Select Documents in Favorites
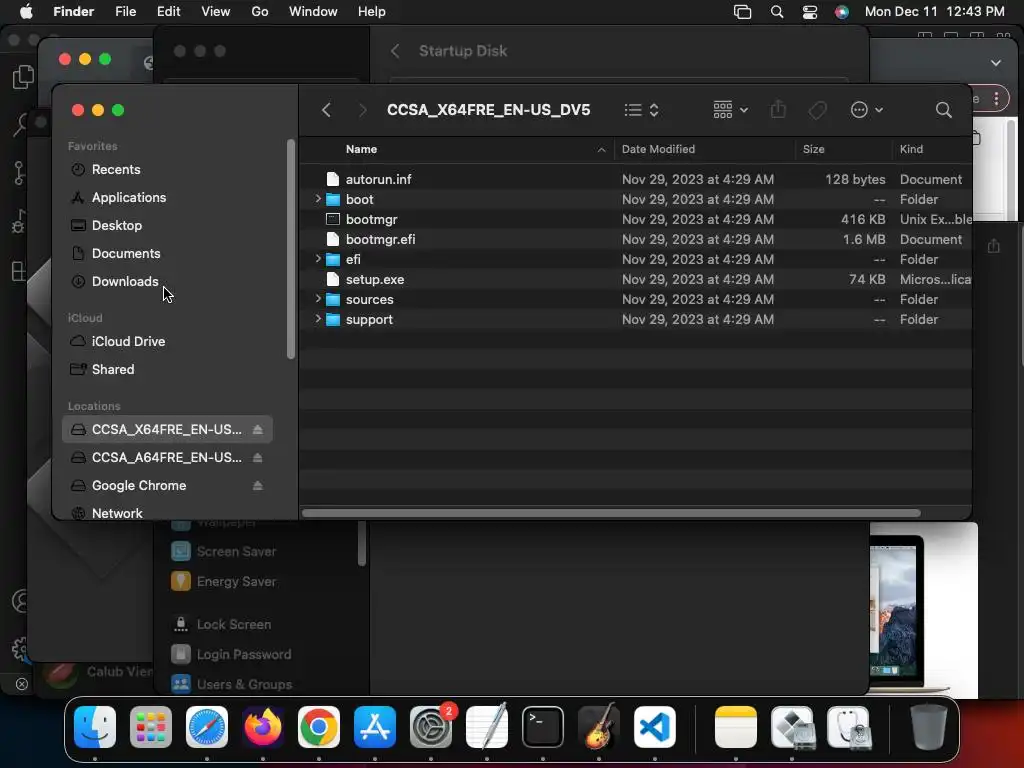 pyautogui.click(x=126, y=253)
